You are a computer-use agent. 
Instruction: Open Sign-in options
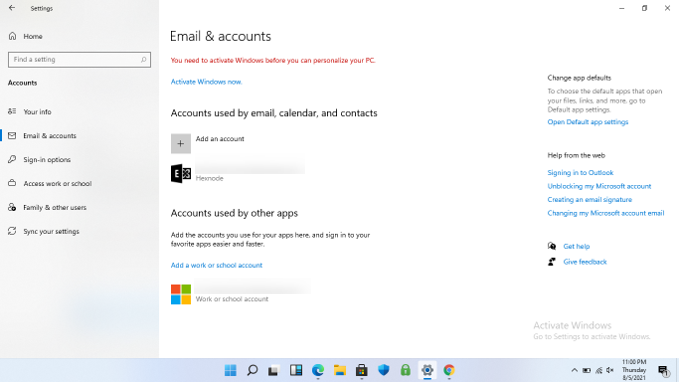click(x=47, y=160)
